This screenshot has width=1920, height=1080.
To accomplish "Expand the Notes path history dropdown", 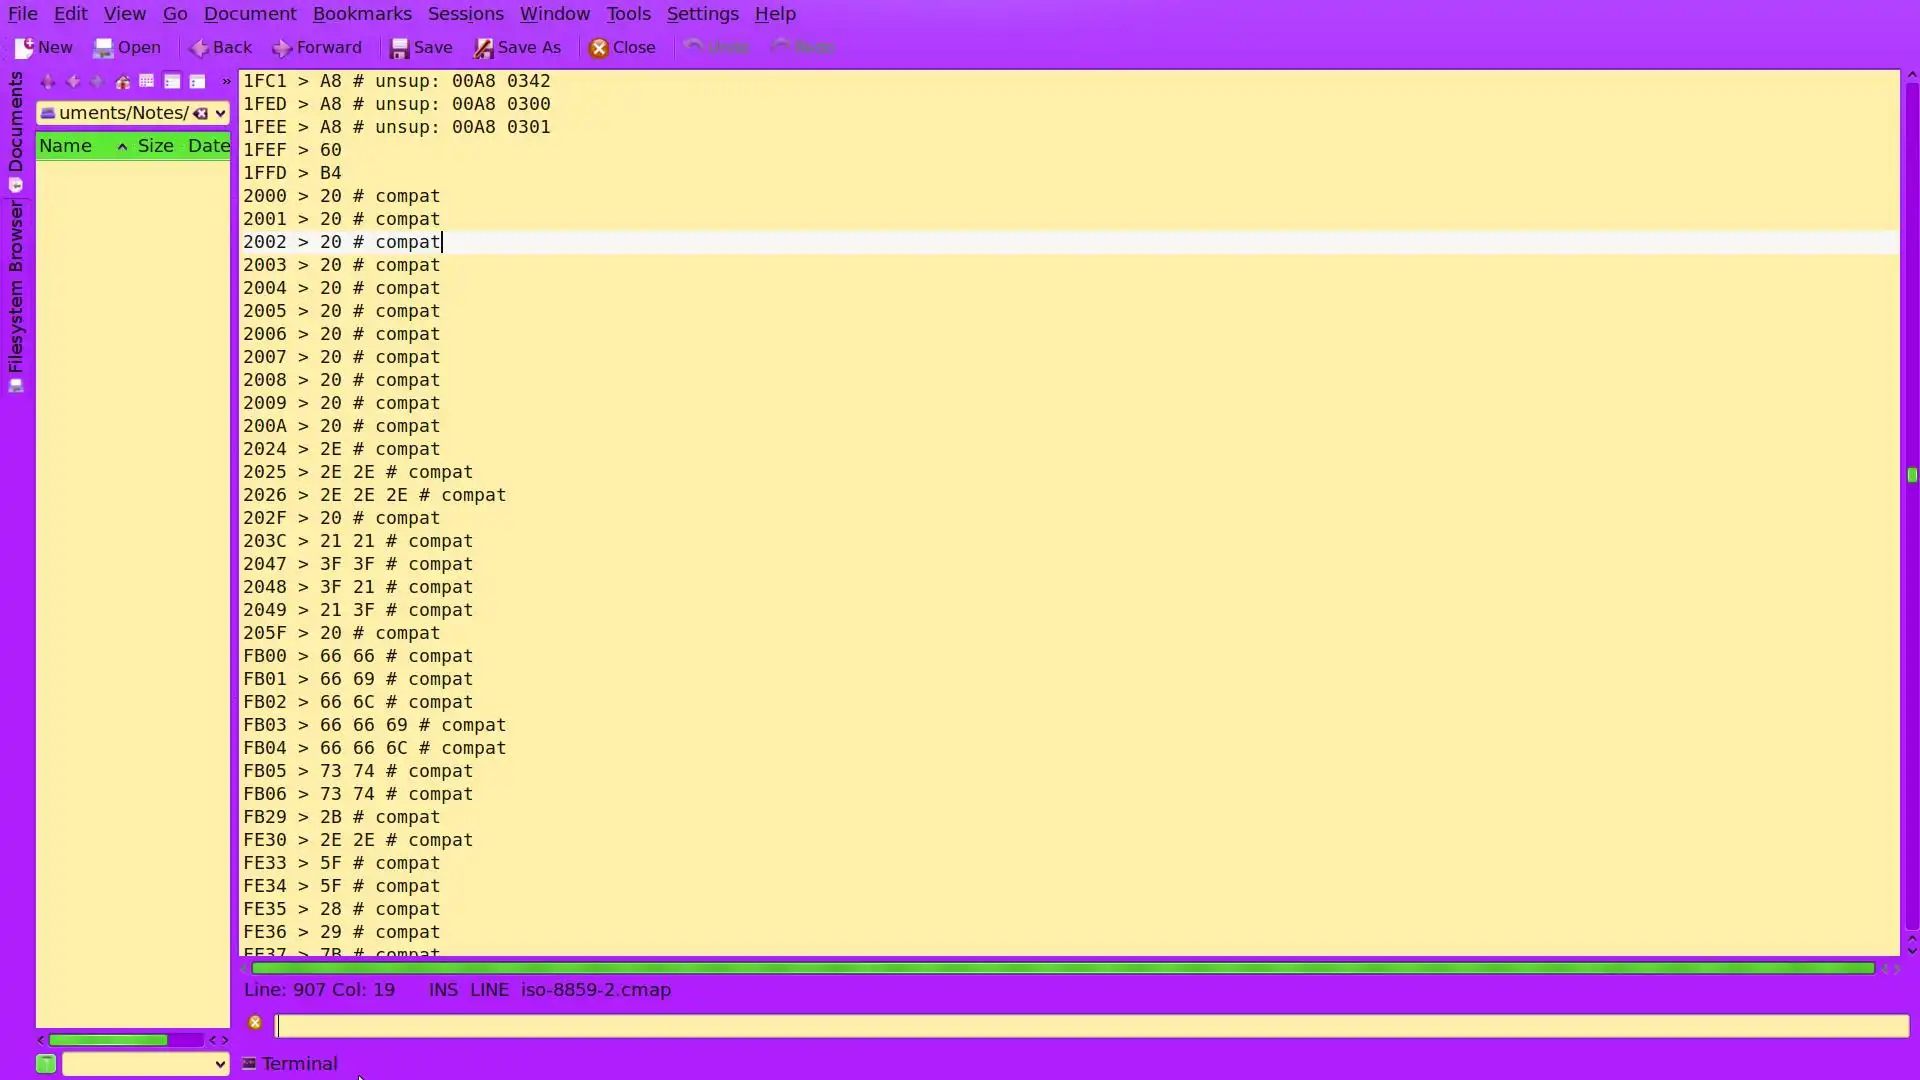I will (x=221, y=113).
